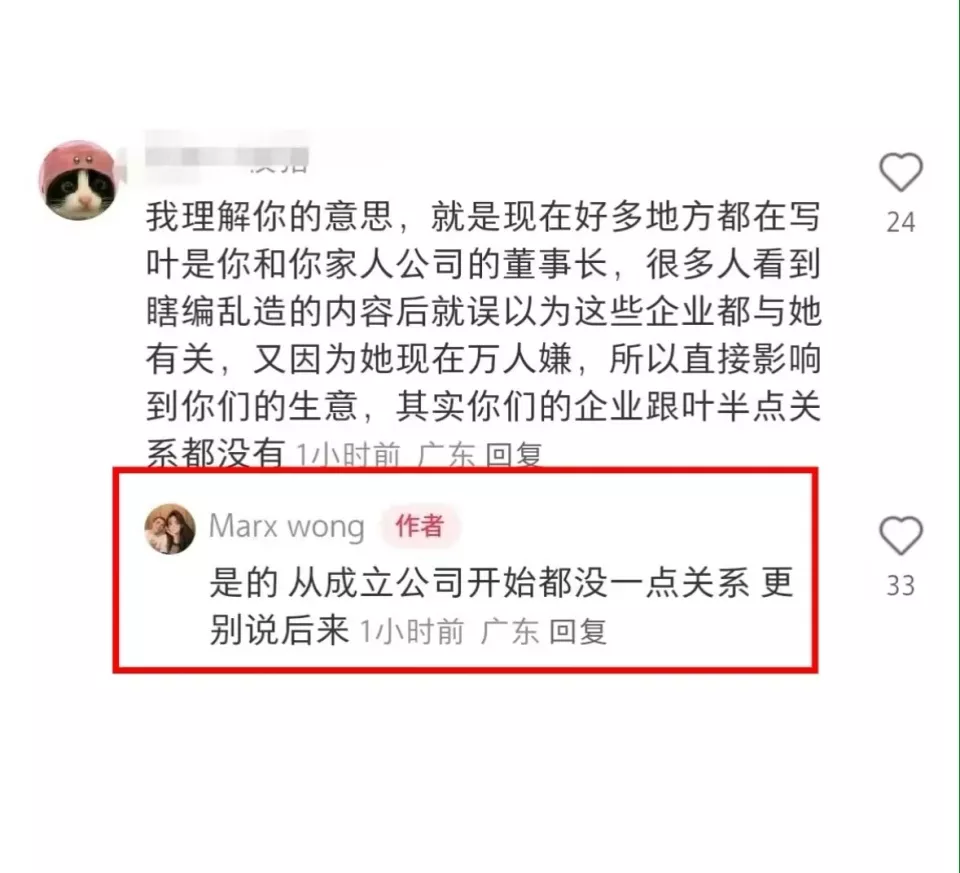Tap the 1小时前 timestamp on first comment
960x873 pixels.
[348, 455]
